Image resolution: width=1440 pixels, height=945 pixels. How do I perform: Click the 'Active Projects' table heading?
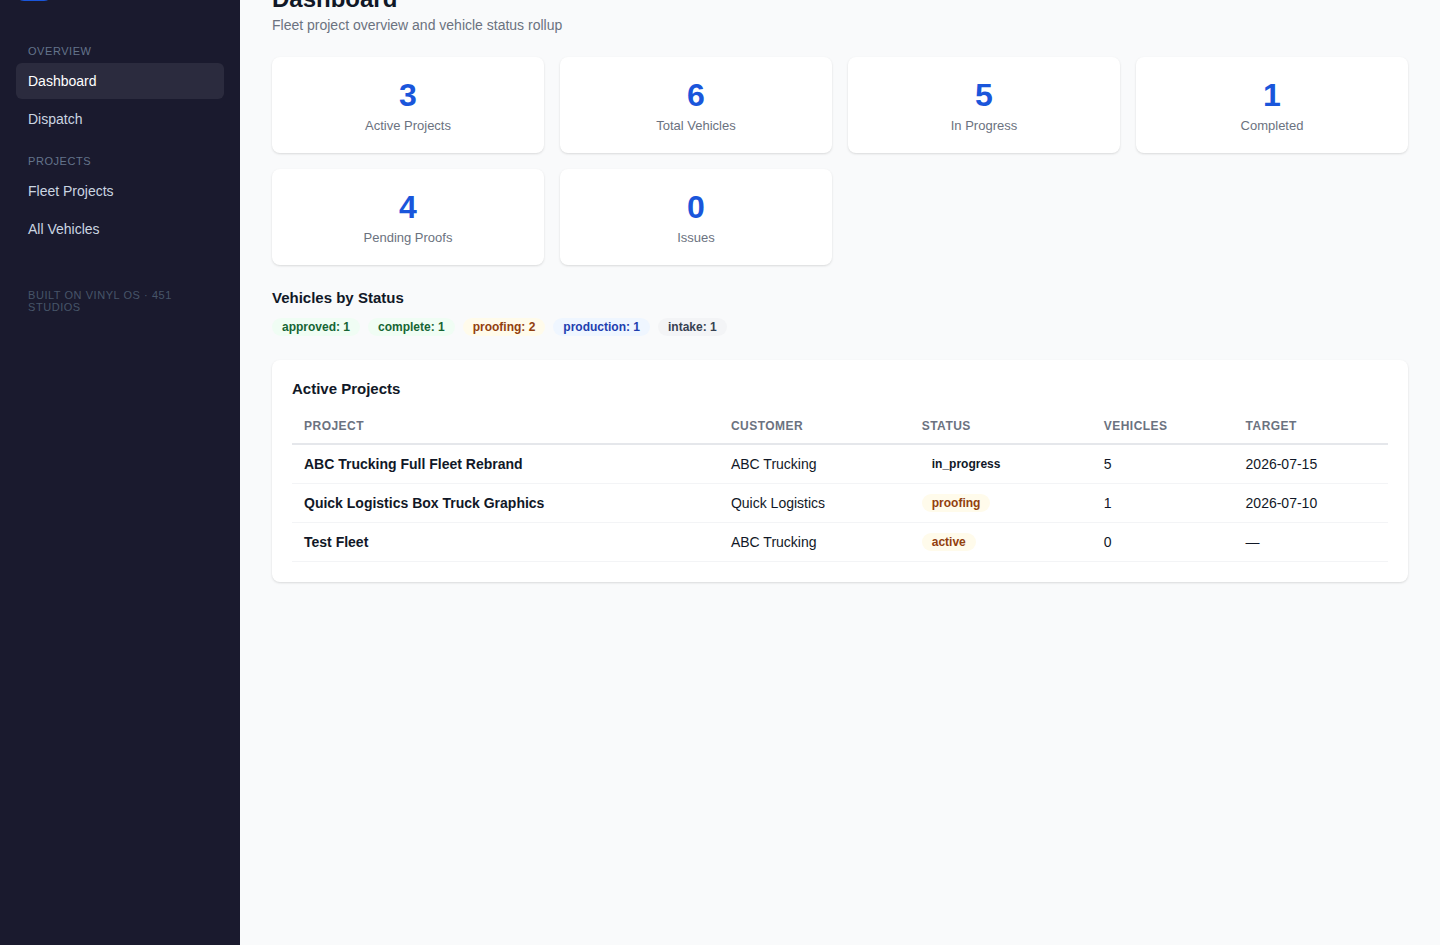click(346, 389)
